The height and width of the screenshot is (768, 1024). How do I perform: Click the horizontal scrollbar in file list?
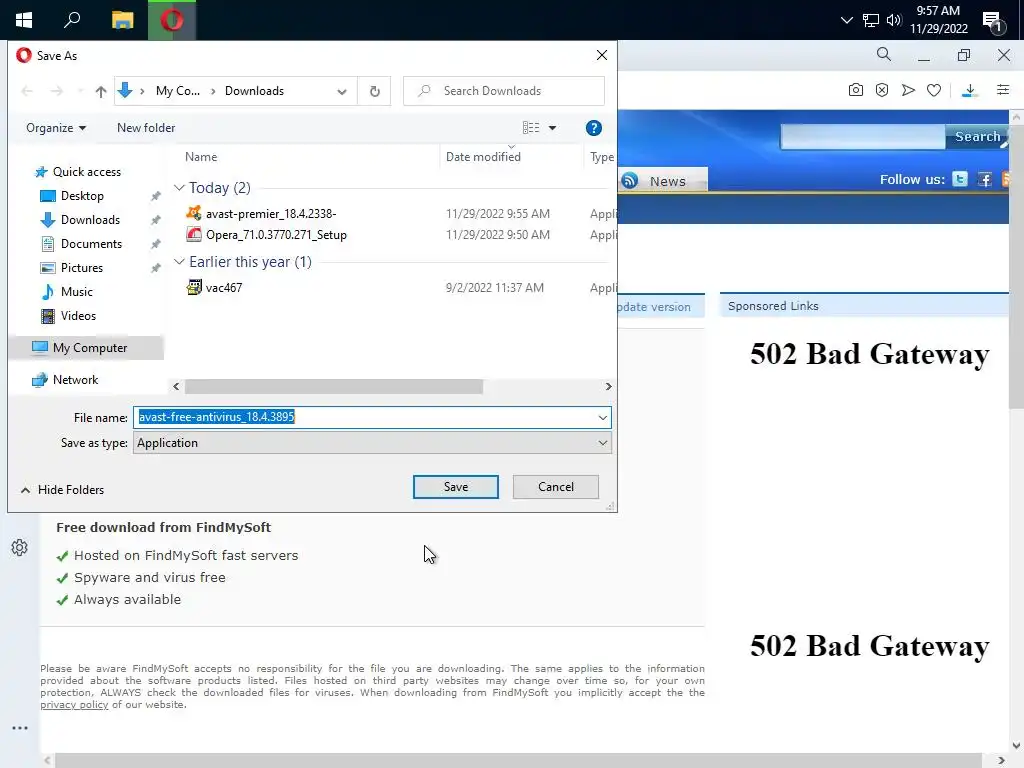click(x=334, y=387)
